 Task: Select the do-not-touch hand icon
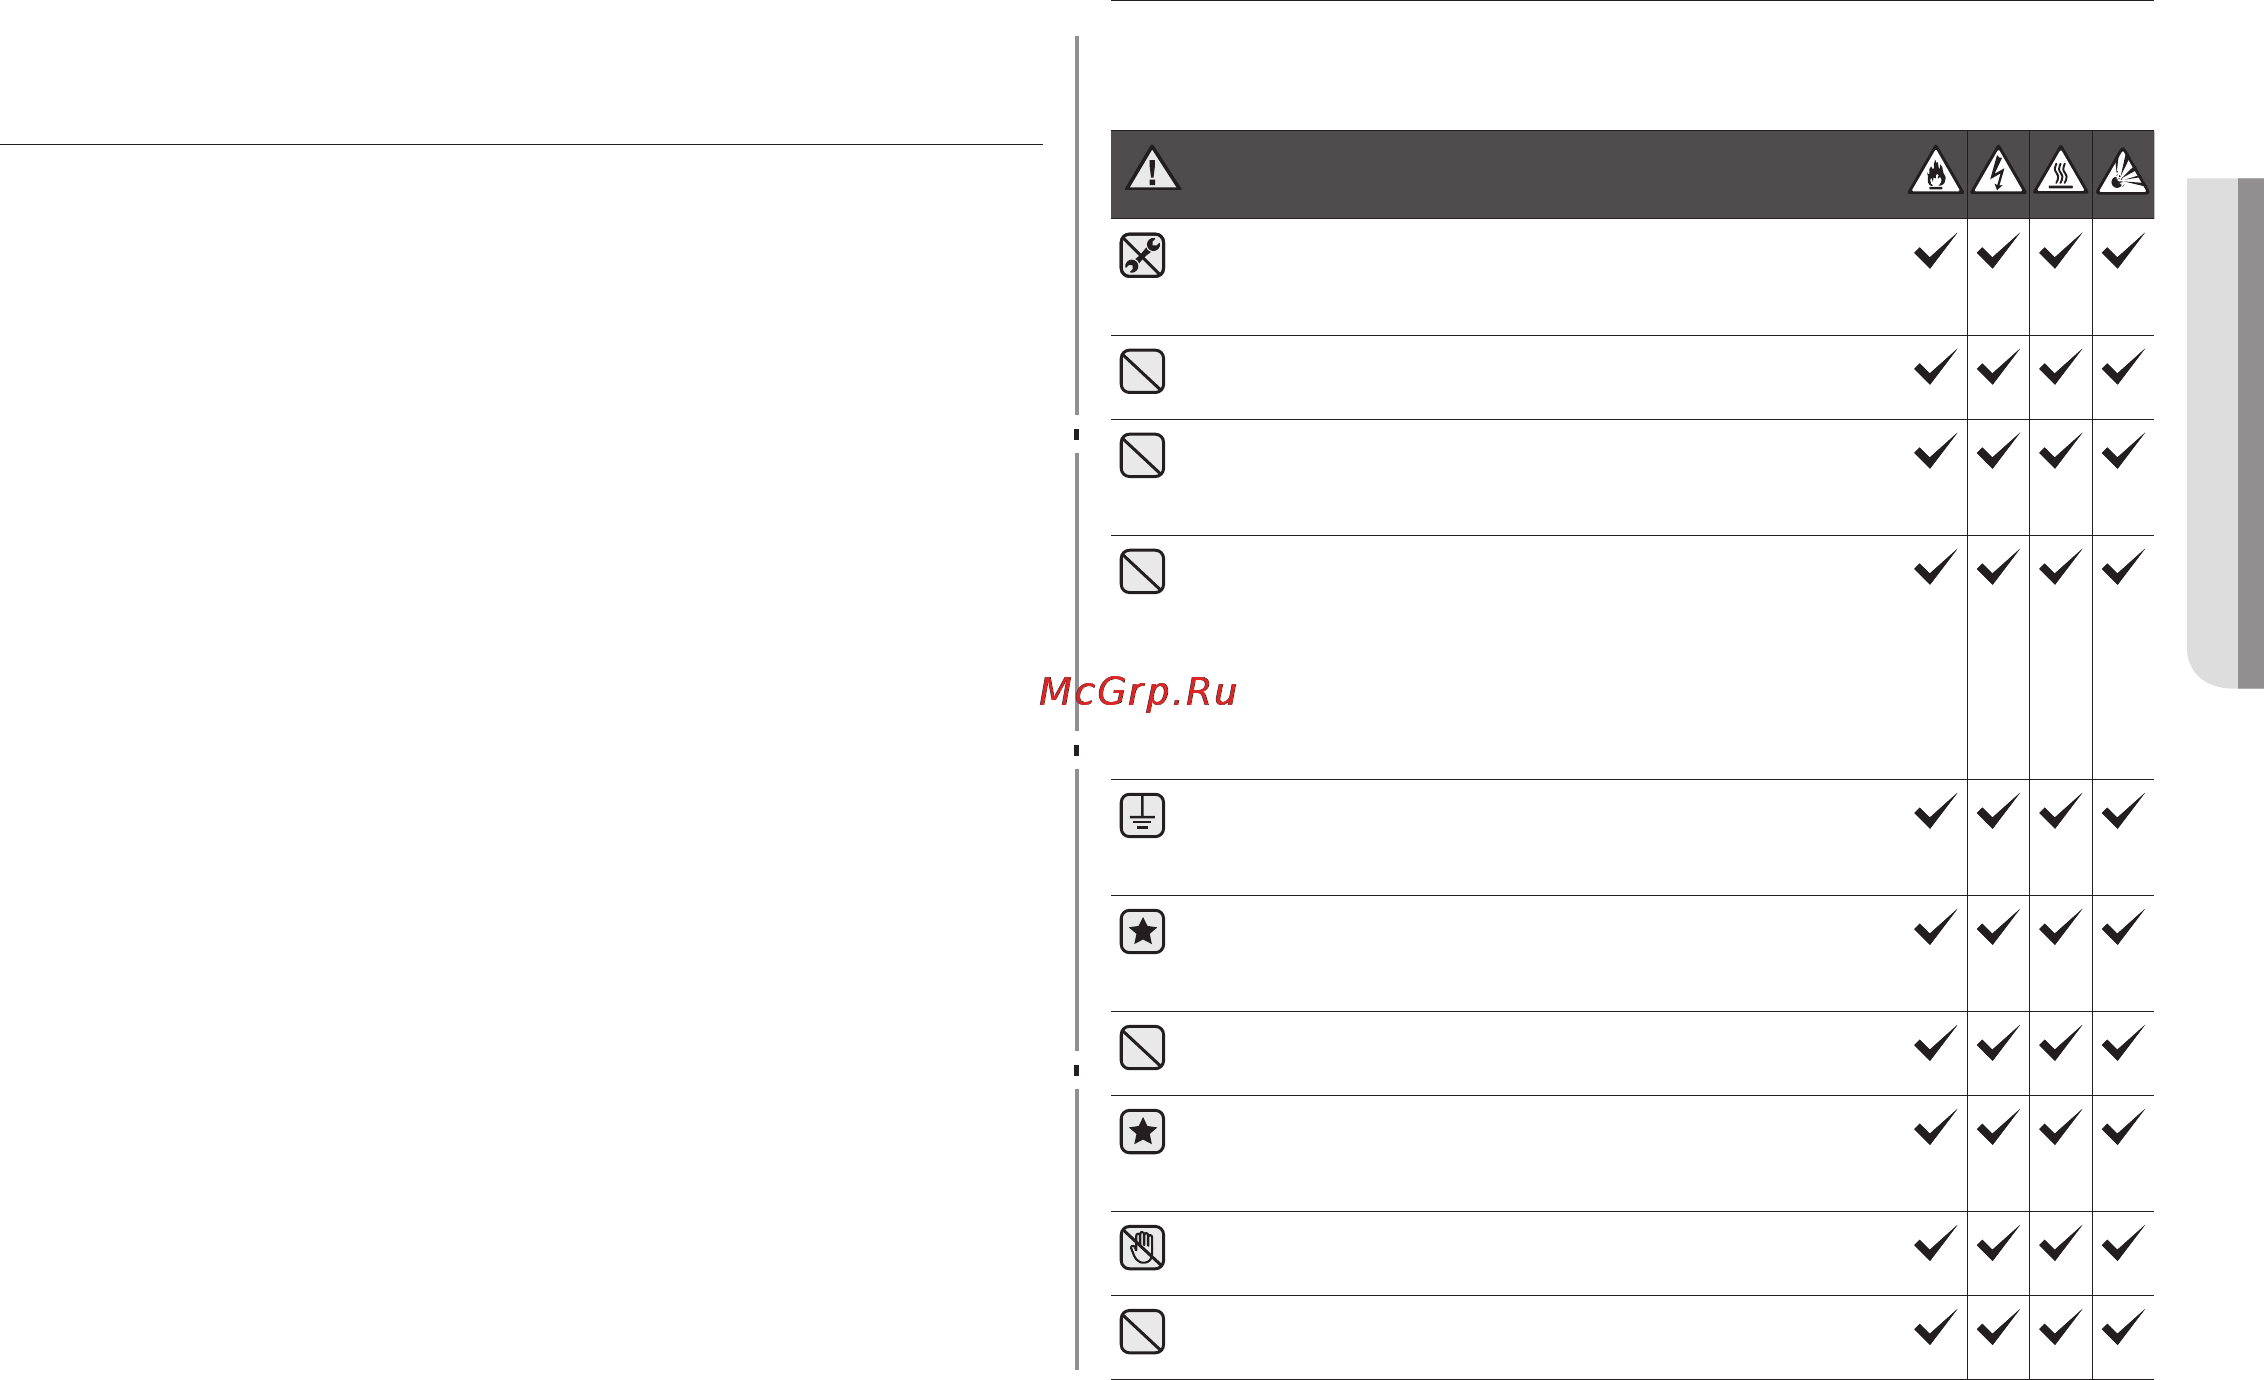tap(1142, 1247)
